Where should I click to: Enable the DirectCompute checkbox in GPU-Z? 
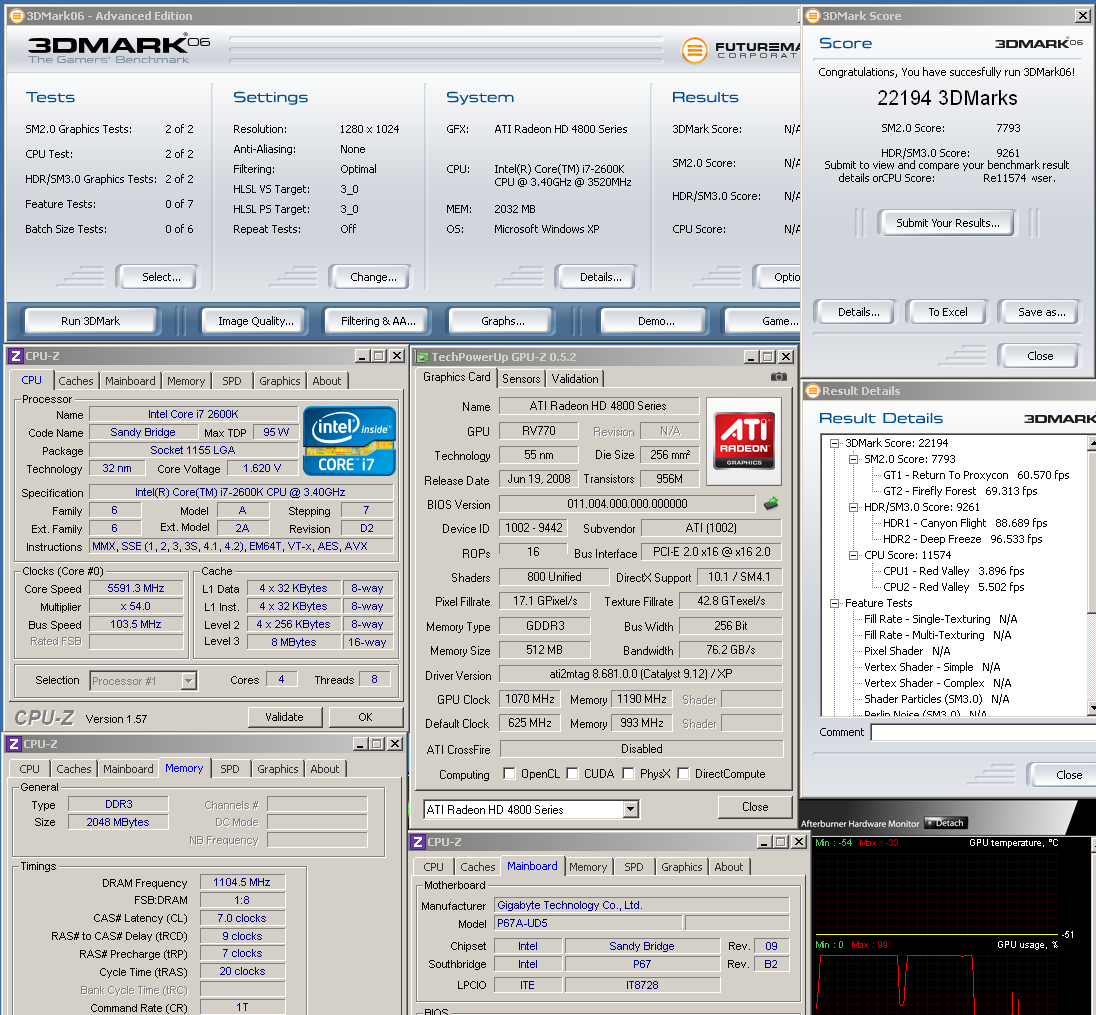[x=684, y=773]
